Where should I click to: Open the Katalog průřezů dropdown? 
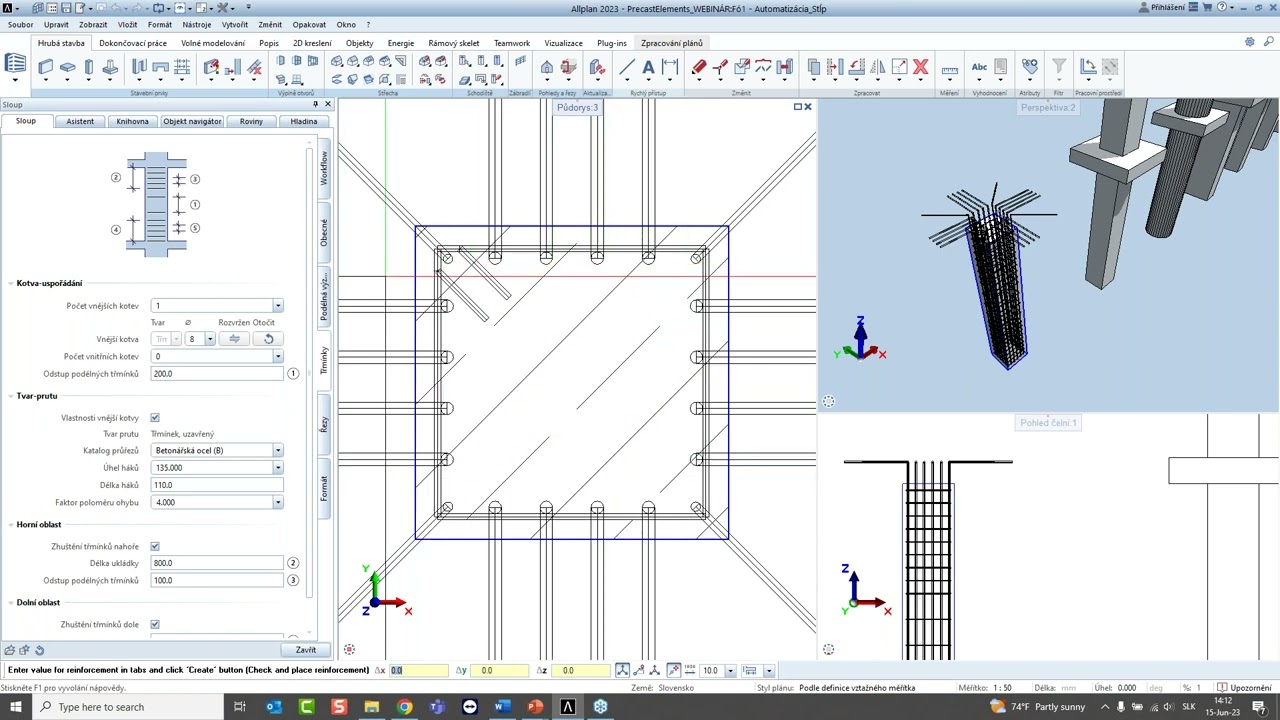pos(277,451)
